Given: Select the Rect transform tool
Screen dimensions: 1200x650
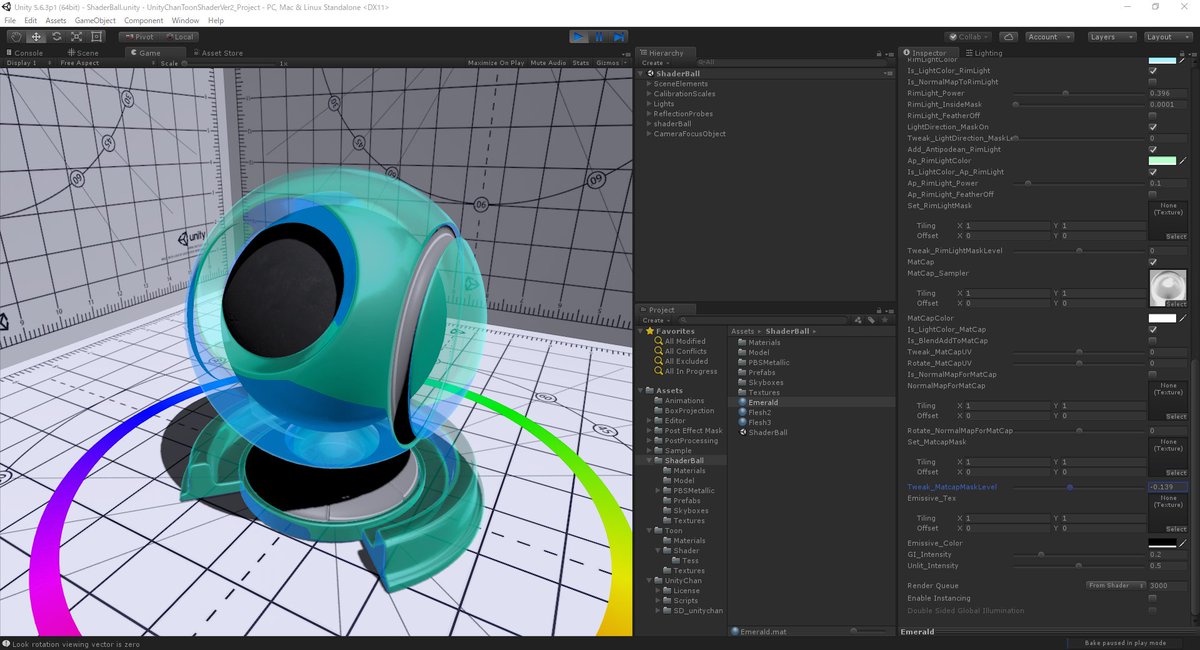Looking at the screenshot, I should point(96,37).
